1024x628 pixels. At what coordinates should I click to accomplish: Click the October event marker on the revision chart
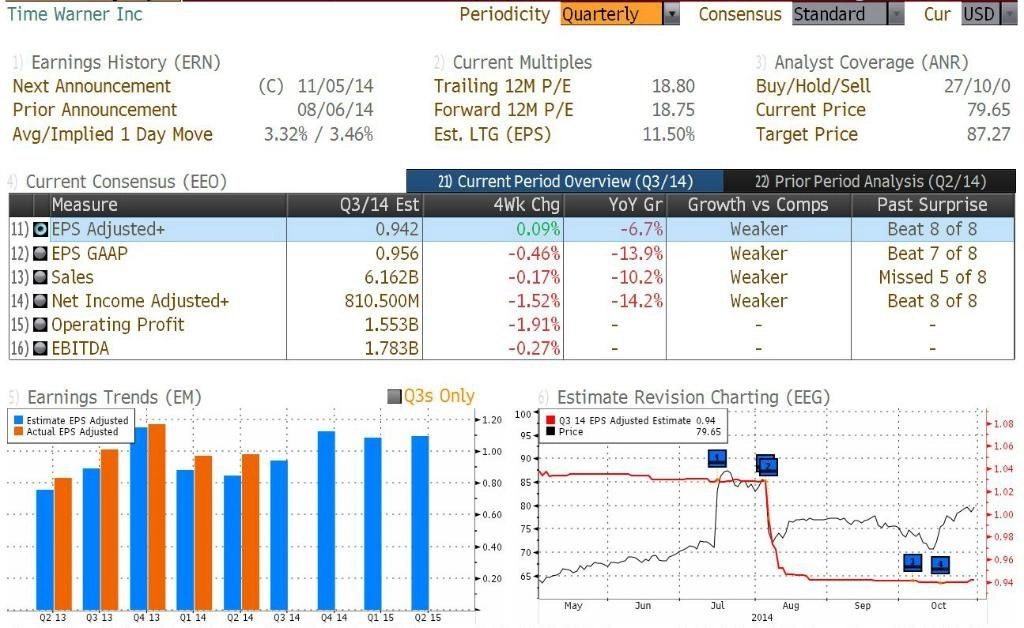pyautogui.click(x=940, y=564)
